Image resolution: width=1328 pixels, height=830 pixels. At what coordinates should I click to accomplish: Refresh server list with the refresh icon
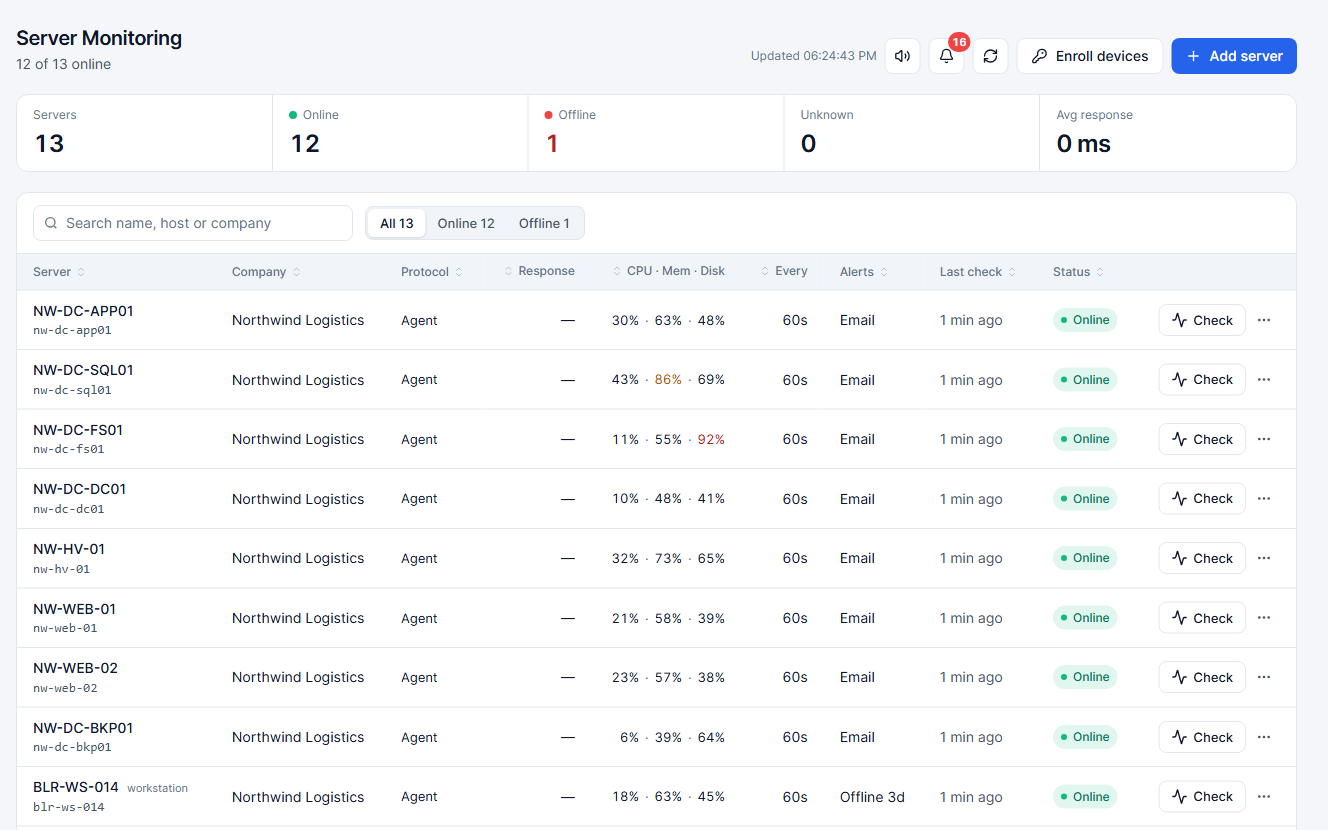(990, 56)
